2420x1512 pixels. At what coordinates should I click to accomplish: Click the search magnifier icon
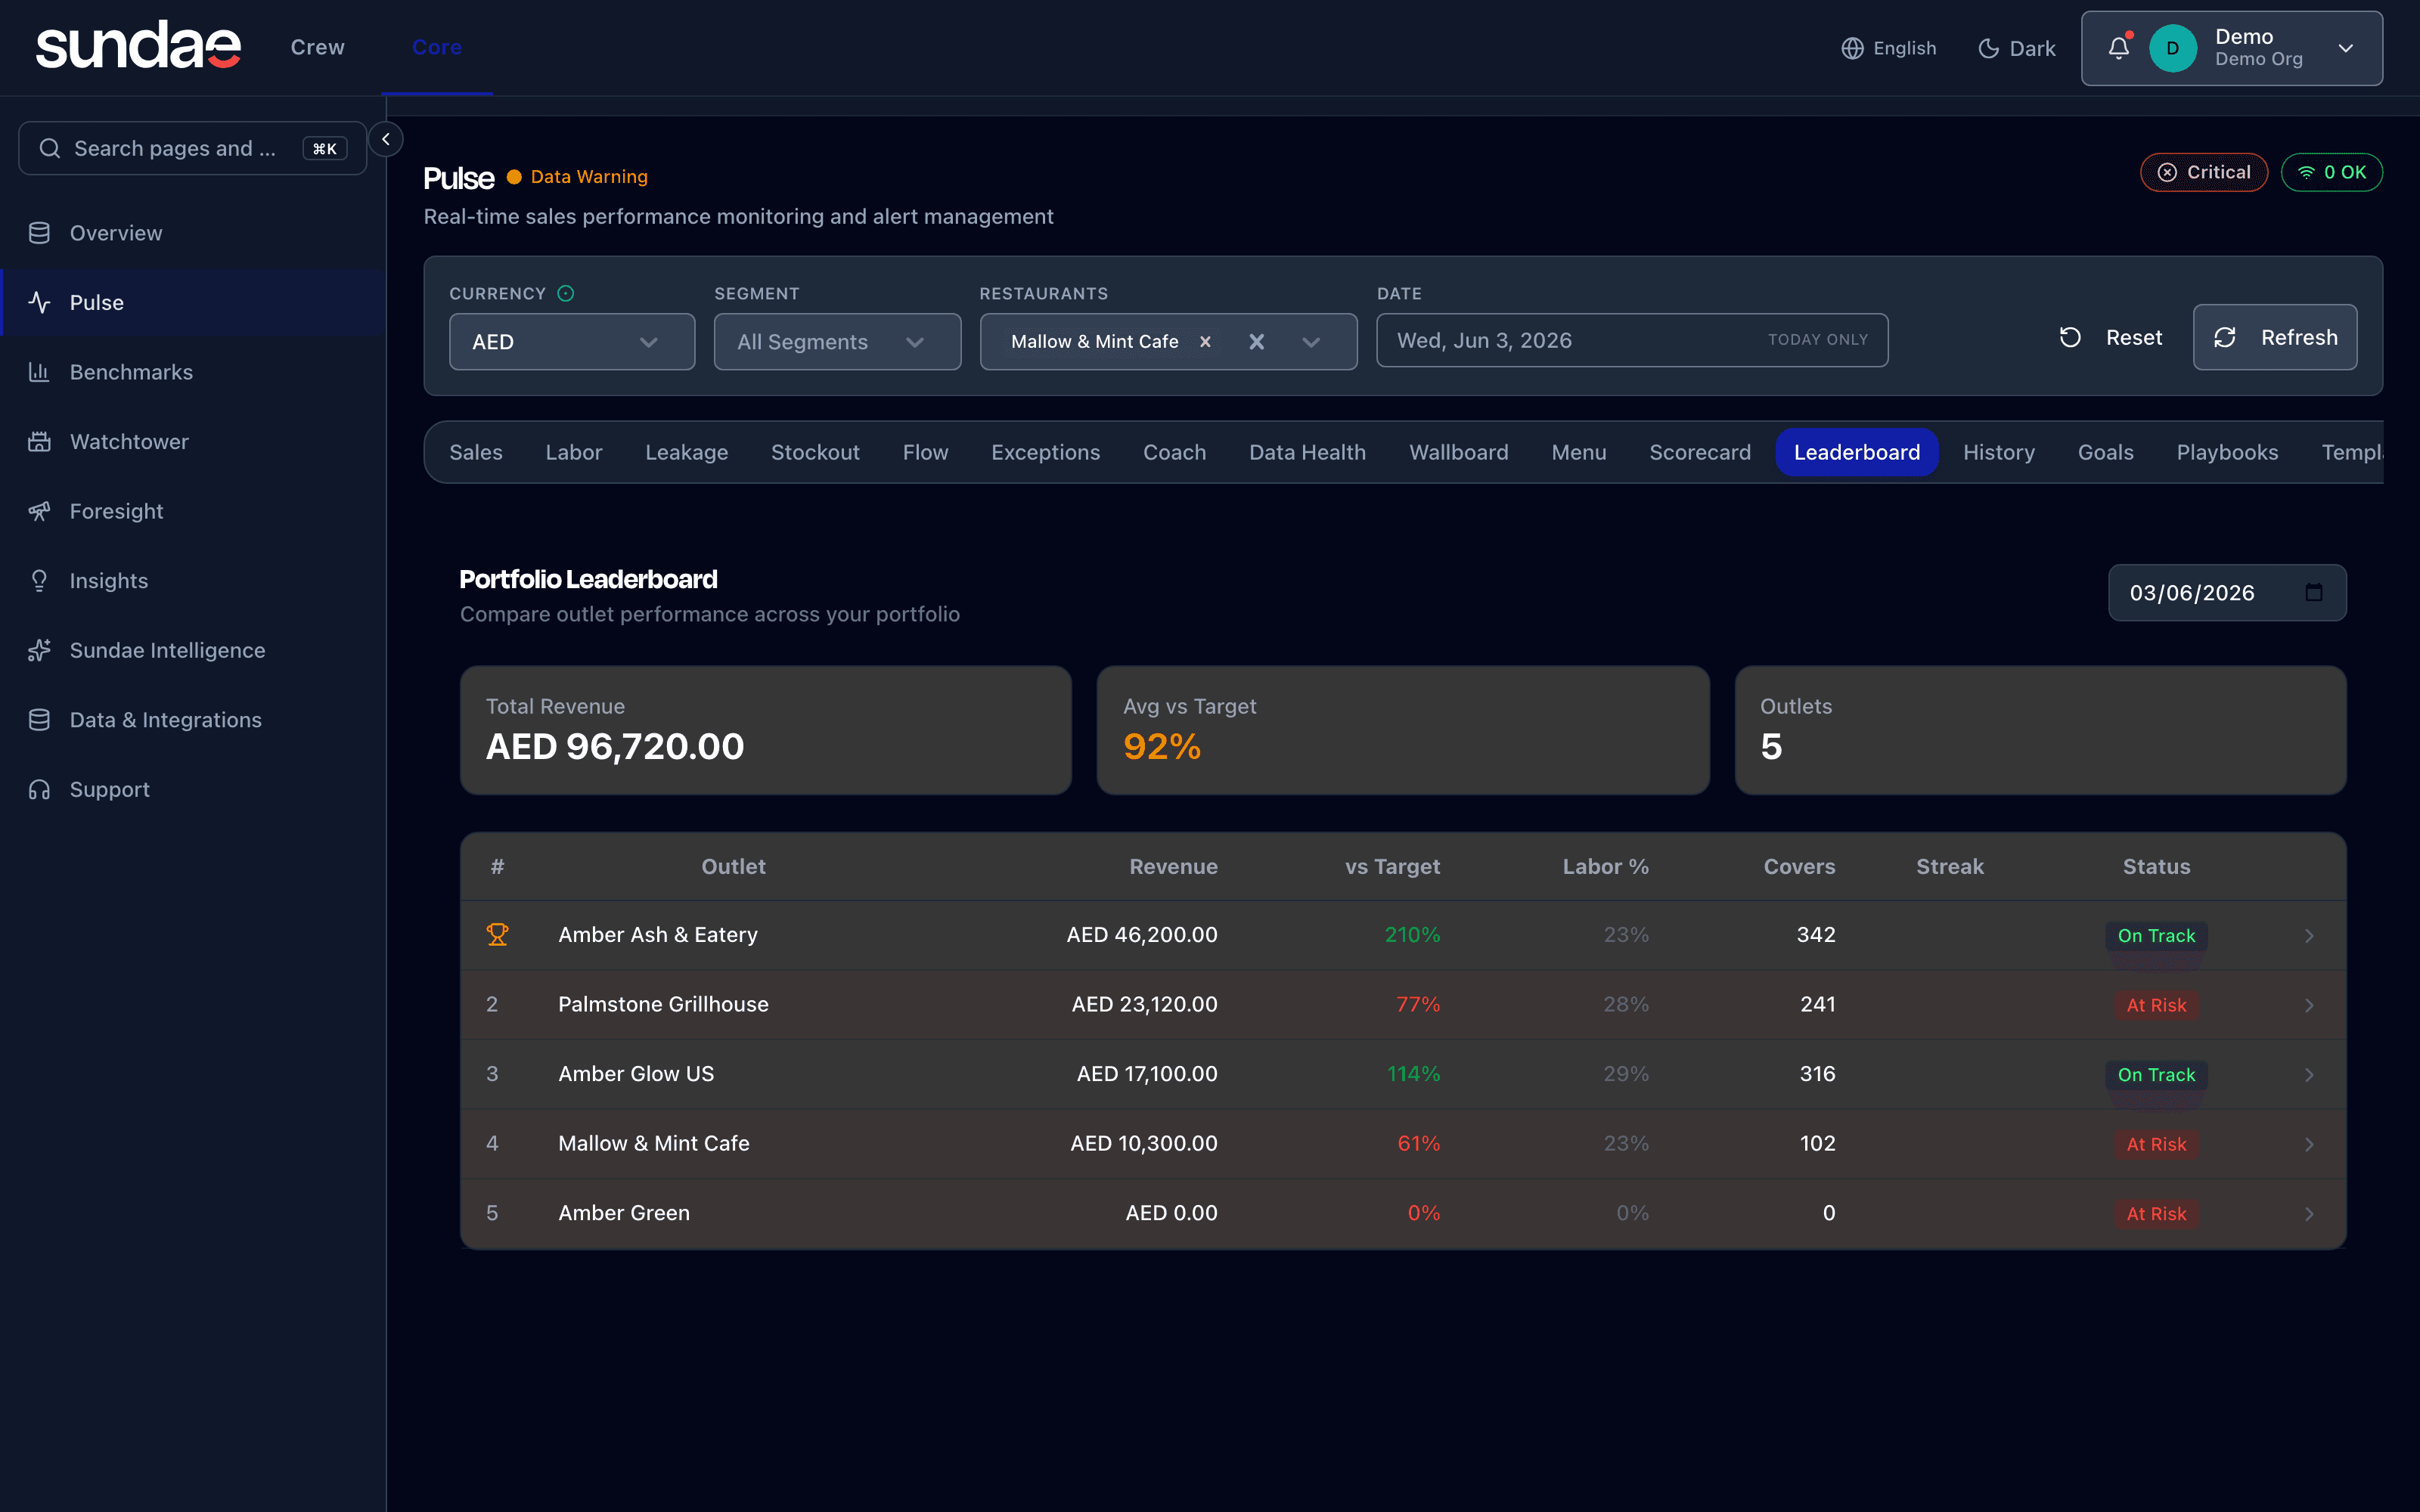tap(49, 148)
